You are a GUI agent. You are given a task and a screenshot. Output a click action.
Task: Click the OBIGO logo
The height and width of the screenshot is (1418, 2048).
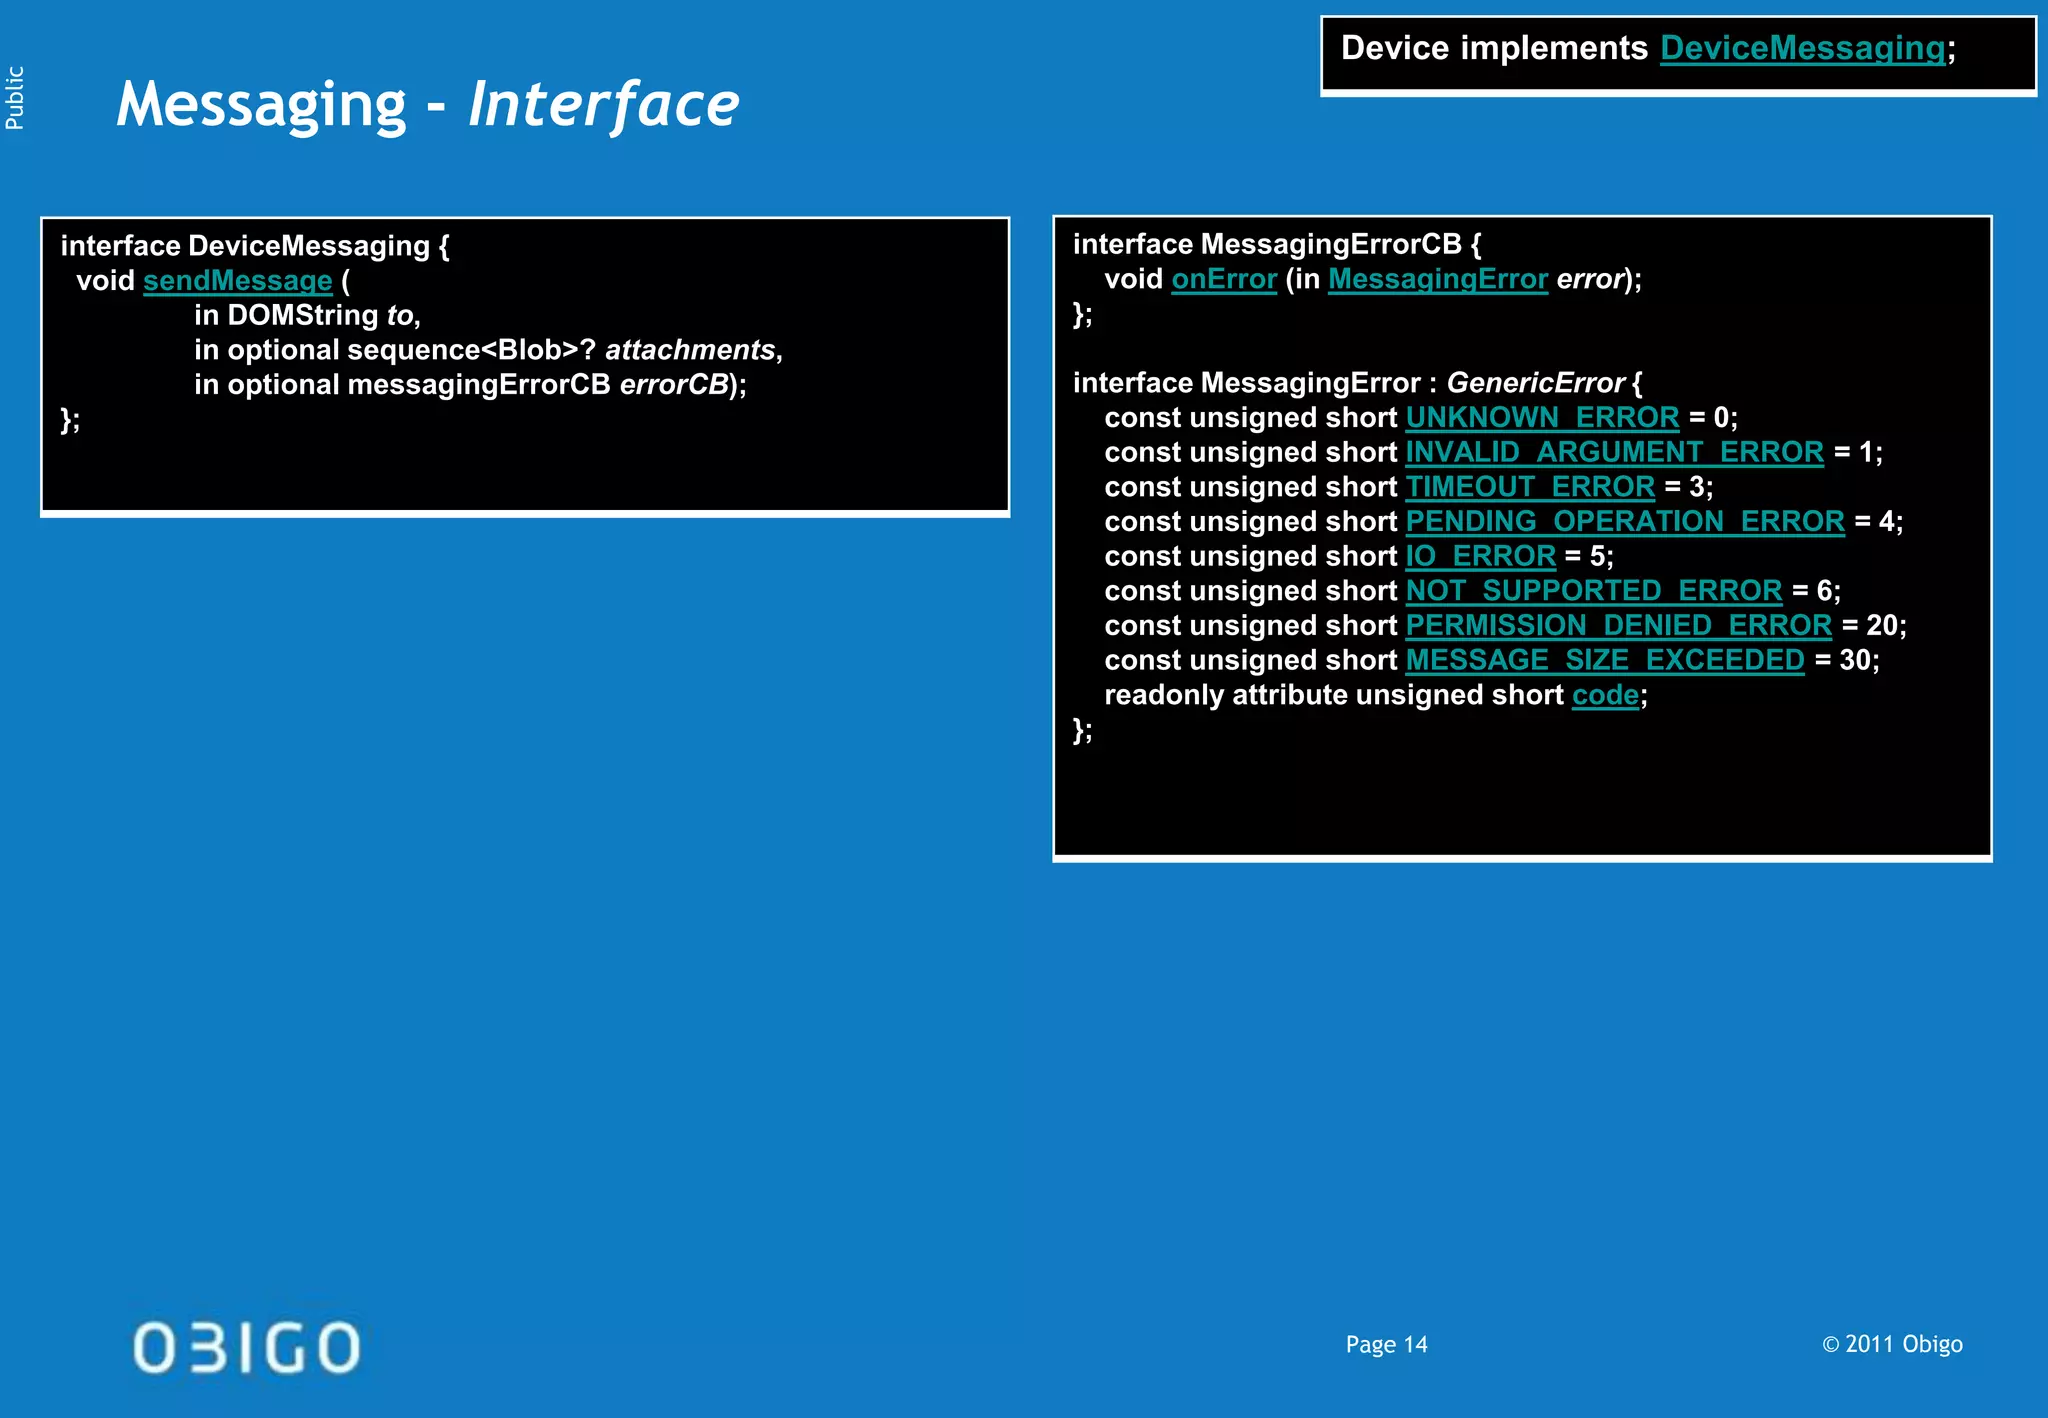[x=247, y=1347]
